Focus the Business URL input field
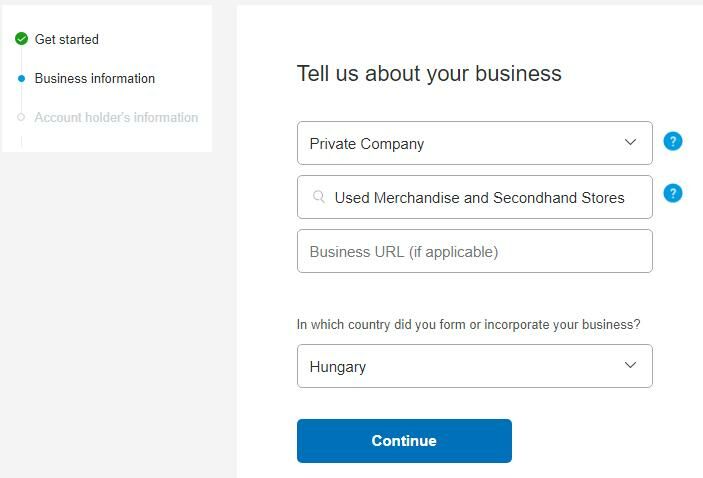This screenshot has width=703, height=478. [x=474, y=251]
